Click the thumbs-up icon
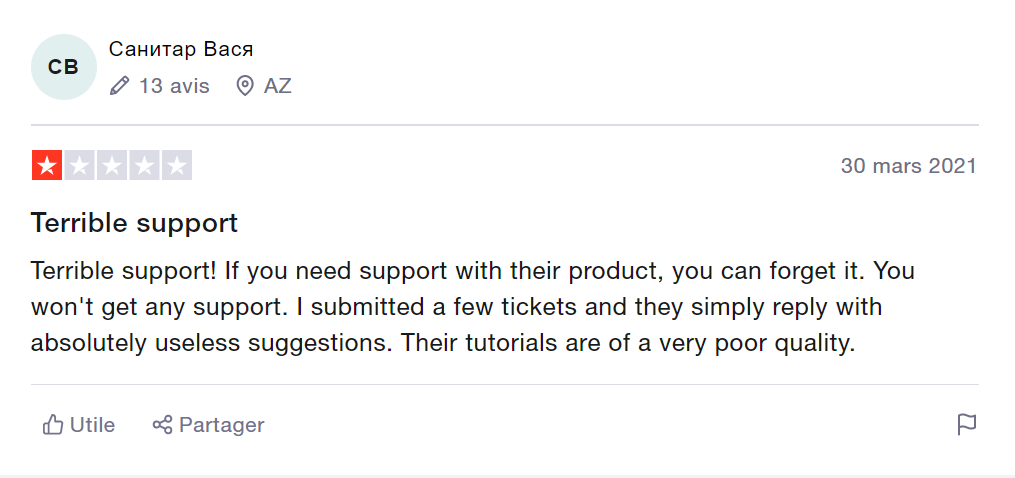Screen dimensions: 1015x478 pos(53,425)
